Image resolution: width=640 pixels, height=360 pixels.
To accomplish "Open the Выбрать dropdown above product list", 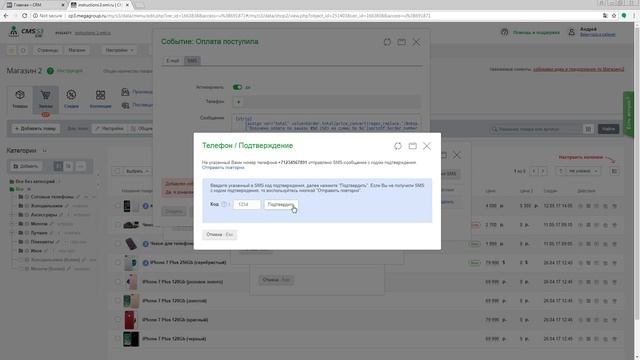I will point(137,171).
